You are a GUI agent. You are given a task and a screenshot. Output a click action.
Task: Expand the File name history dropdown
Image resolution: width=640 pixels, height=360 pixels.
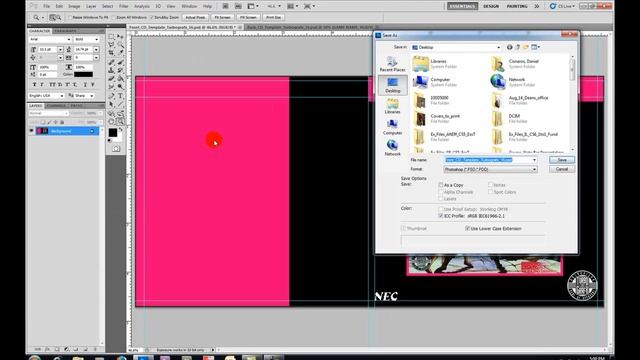tap(534, 160)
